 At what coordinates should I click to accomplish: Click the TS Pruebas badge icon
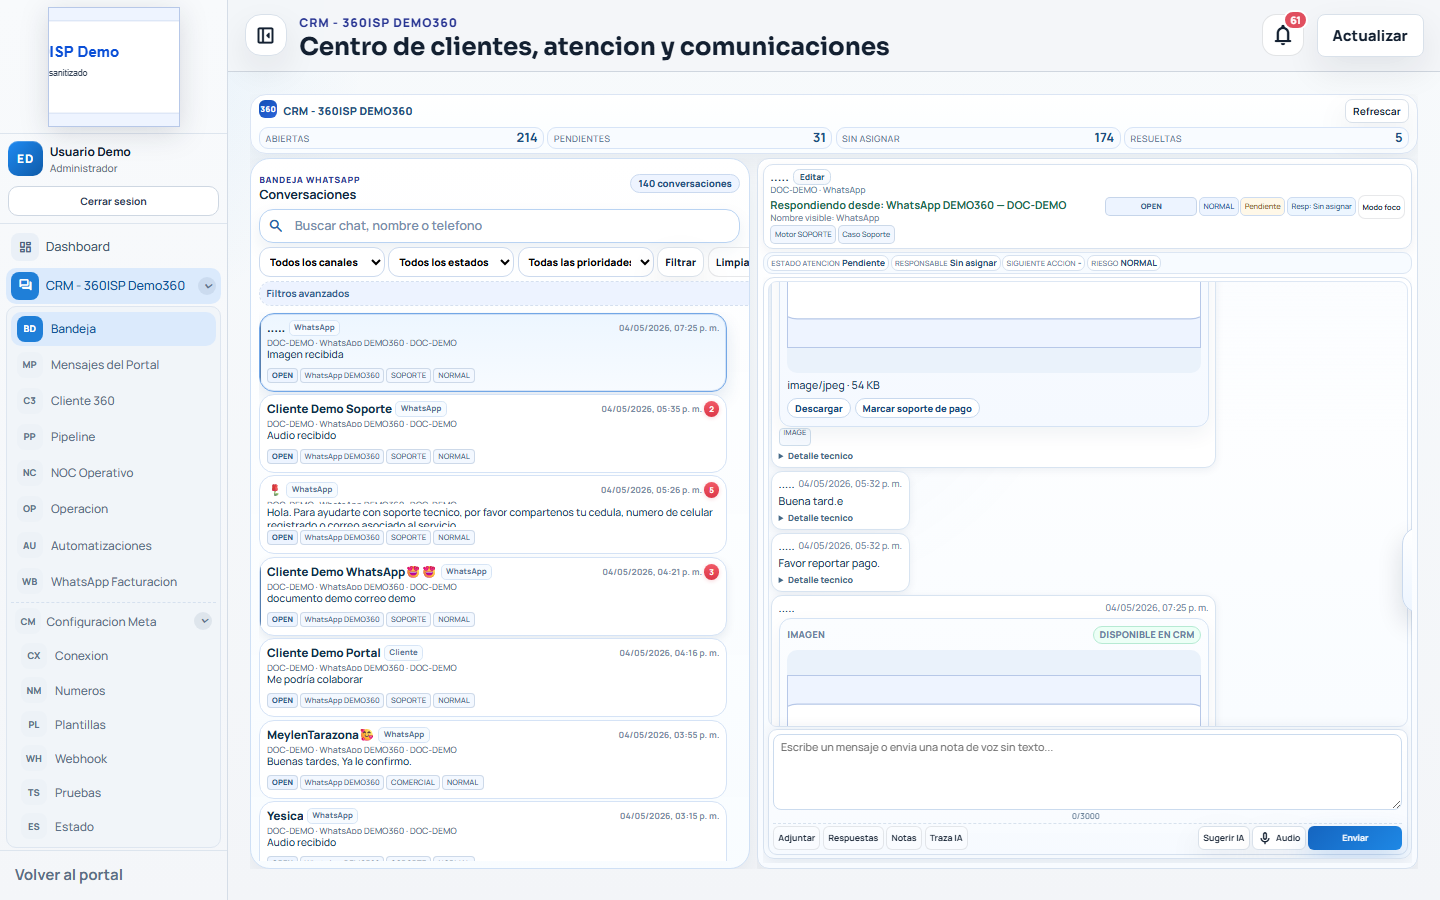pyautogui.click(x=34, y=793)
